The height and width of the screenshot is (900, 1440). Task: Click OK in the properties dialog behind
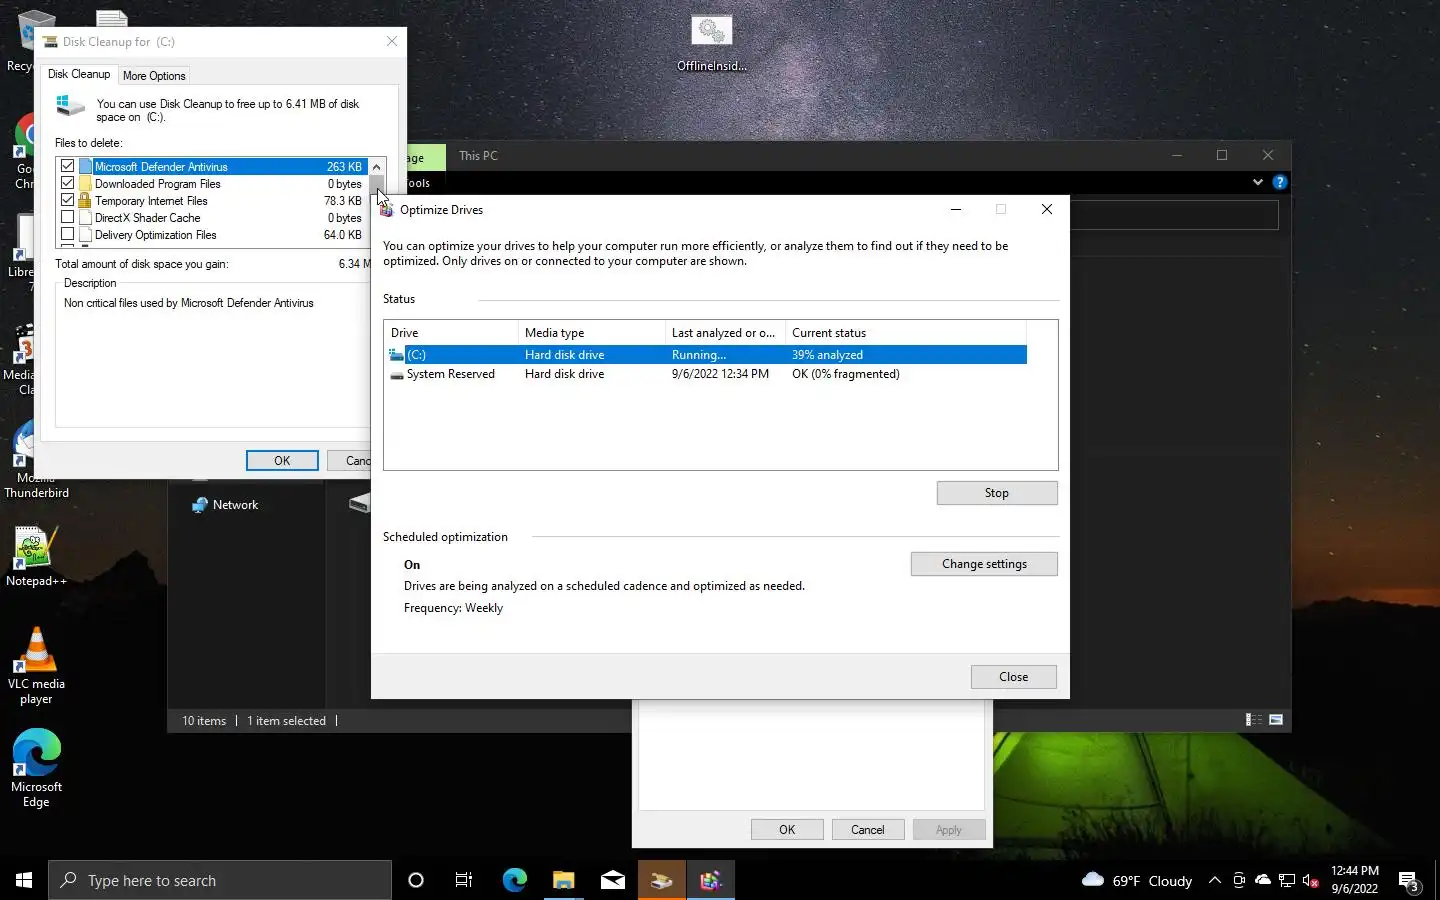click(x=787, y=830)
